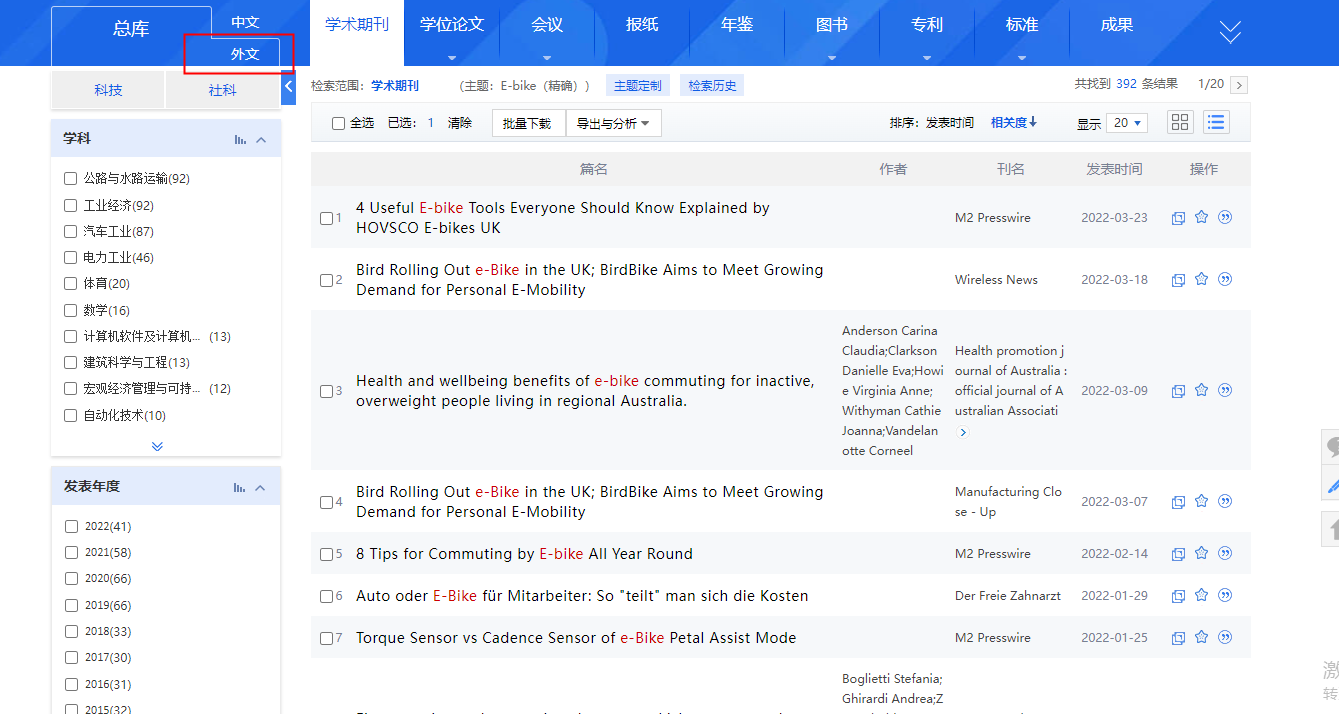Filter by 公路与水路运输(92) checkbox
This screenshot has width=1339, height=714.
[70, 178]
